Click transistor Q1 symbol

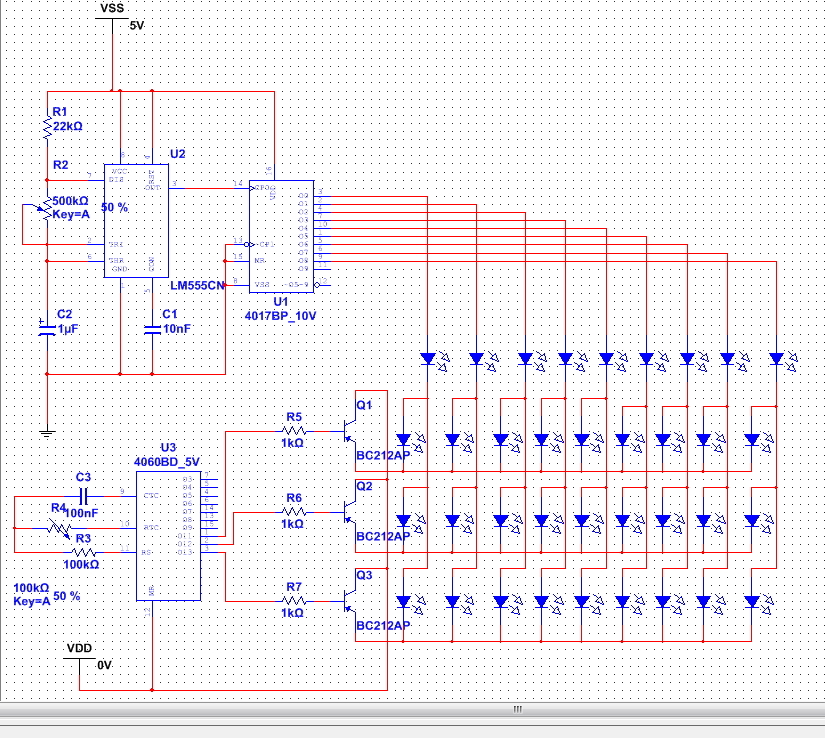[349, 431]
